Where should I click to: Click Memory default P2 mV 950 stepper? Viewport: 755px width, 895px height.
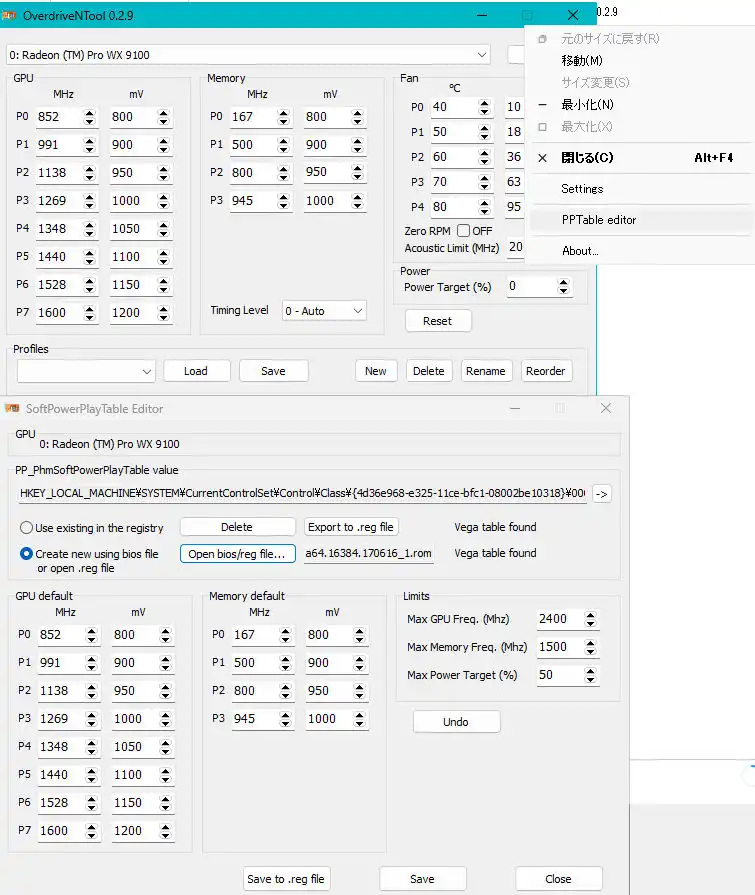359,691
